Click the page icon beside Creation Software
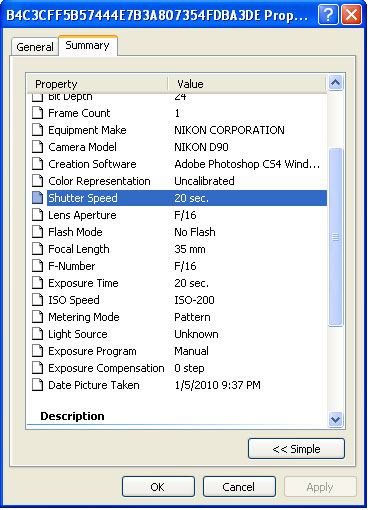The image size is (370, 510). click(38, 164)
